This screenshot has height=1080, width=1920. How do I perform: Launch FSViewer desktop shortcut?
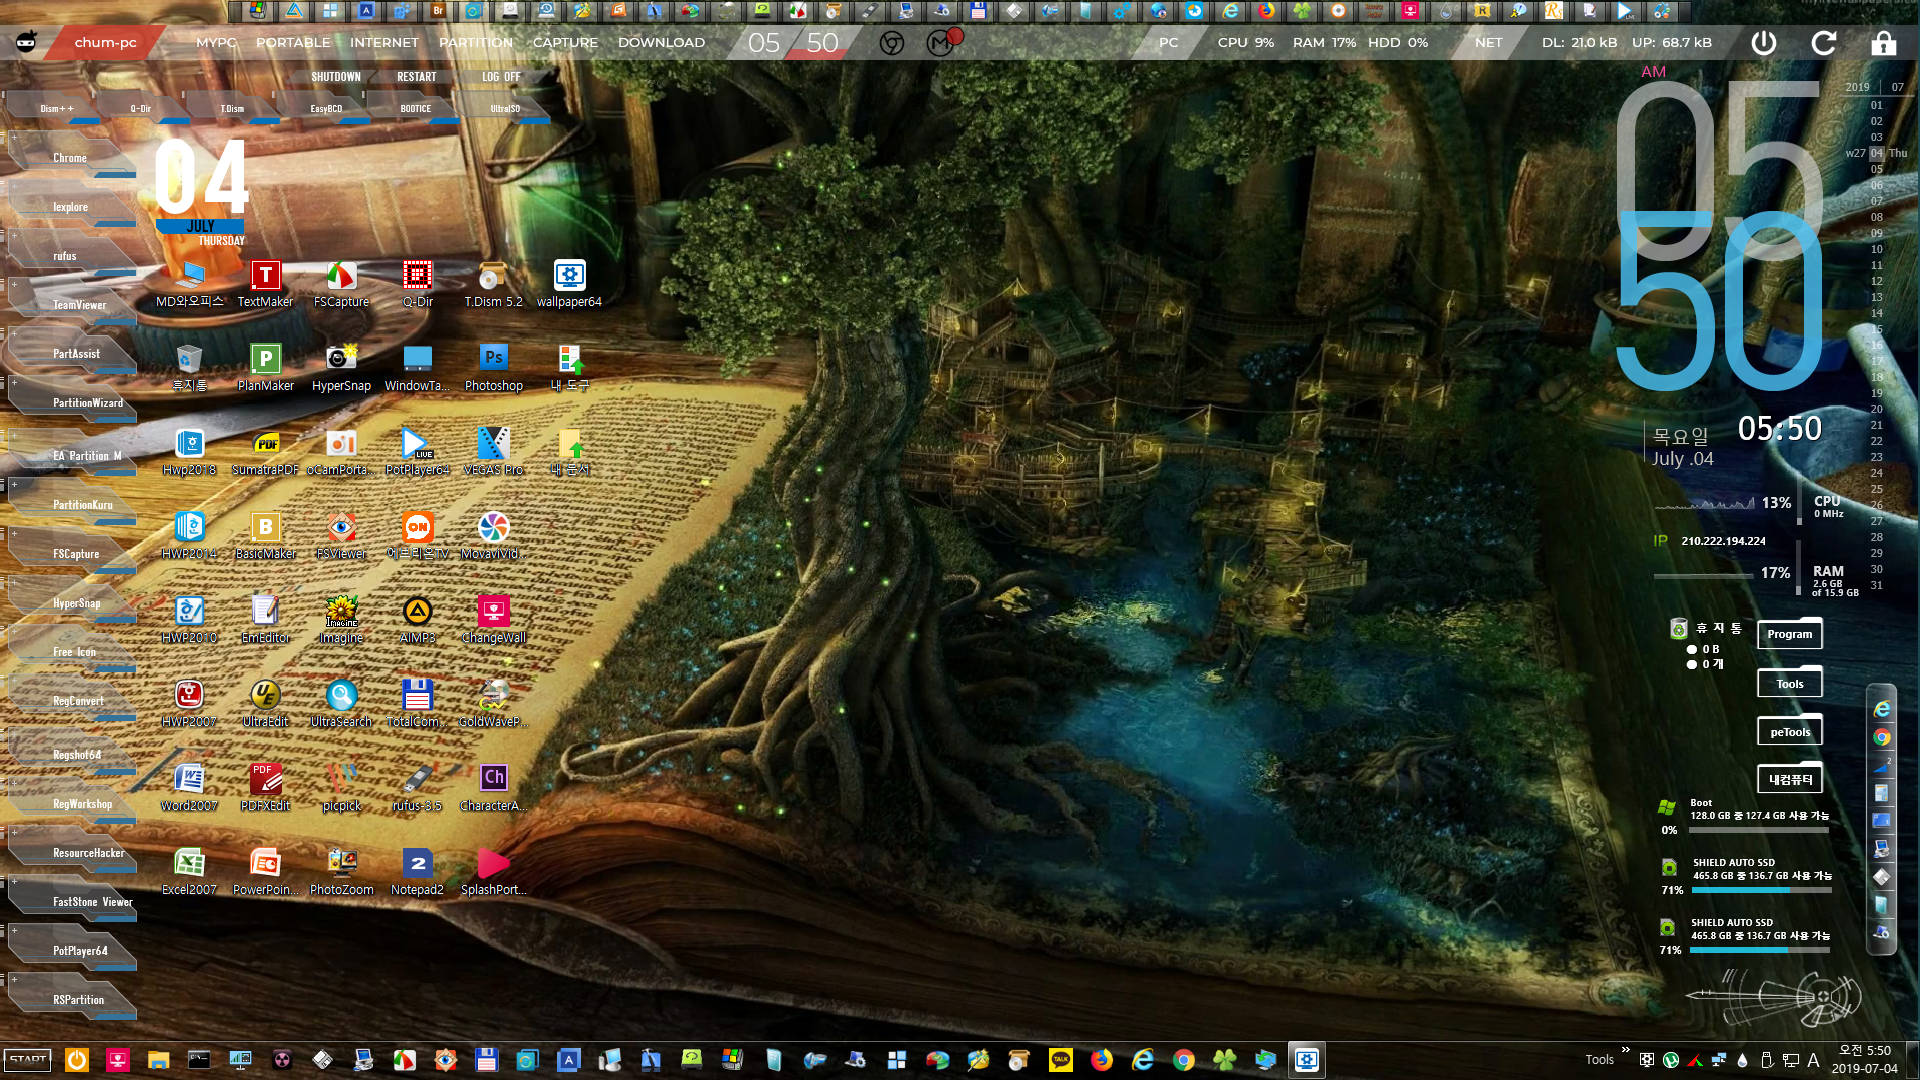click(x=341, y=536)
